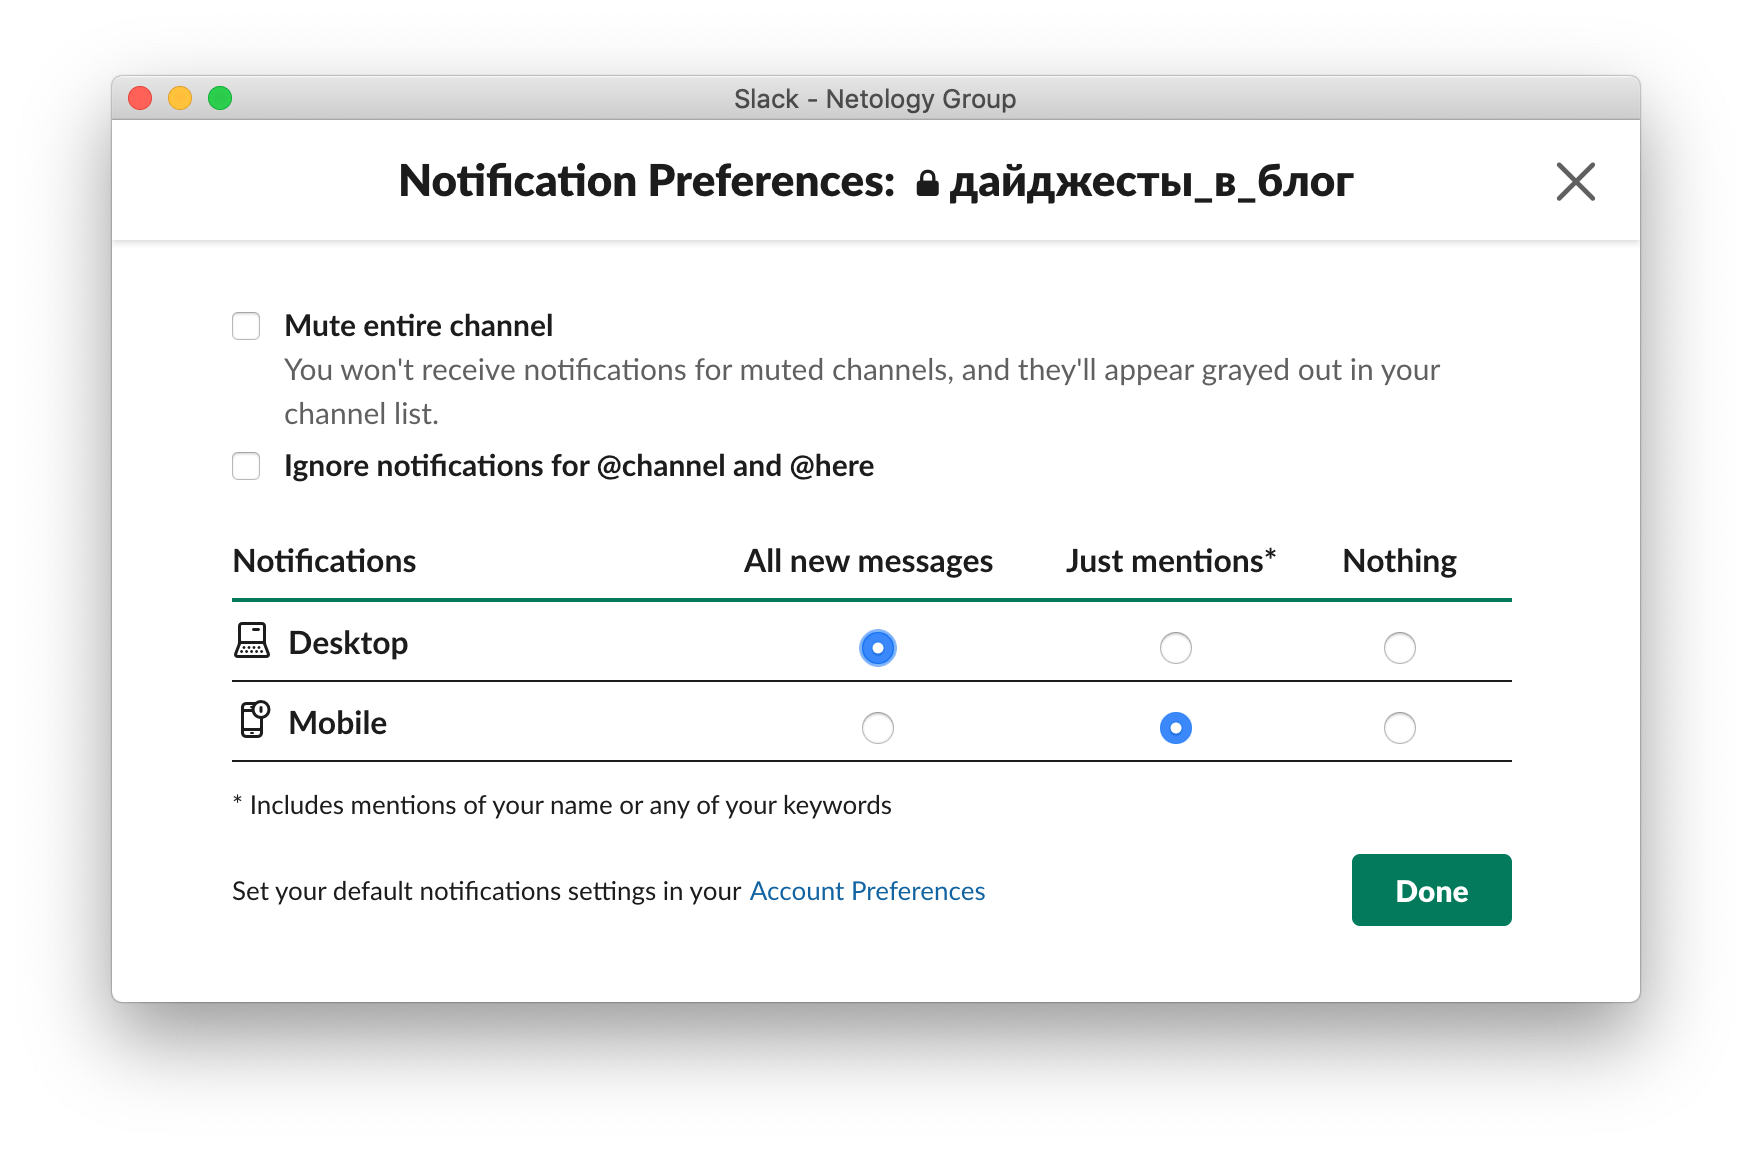Close the Notification Preferences dialog with X
Image resolution: width=1752 pixels, height=1150 pixels.
coord(1575,181)
